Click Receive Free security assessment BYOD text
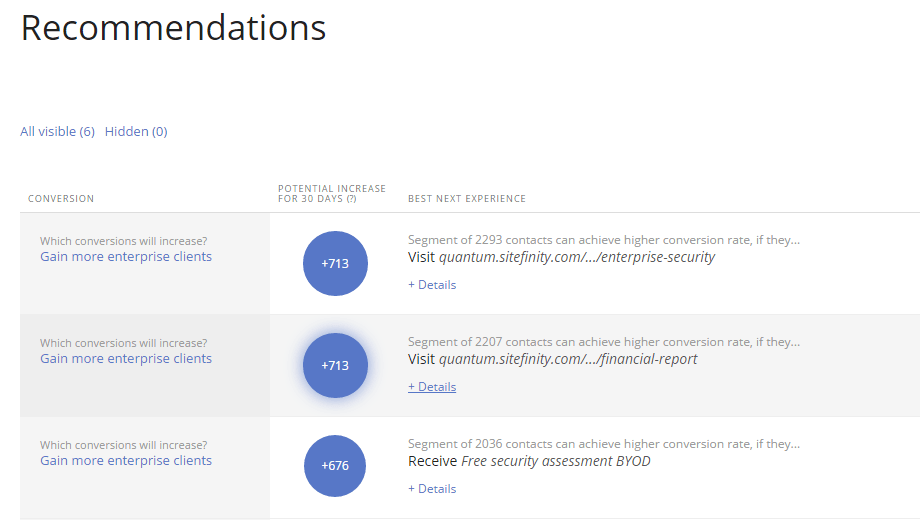Image resolution: width=920 pixels, height=520 pixels. coord(529,461)
